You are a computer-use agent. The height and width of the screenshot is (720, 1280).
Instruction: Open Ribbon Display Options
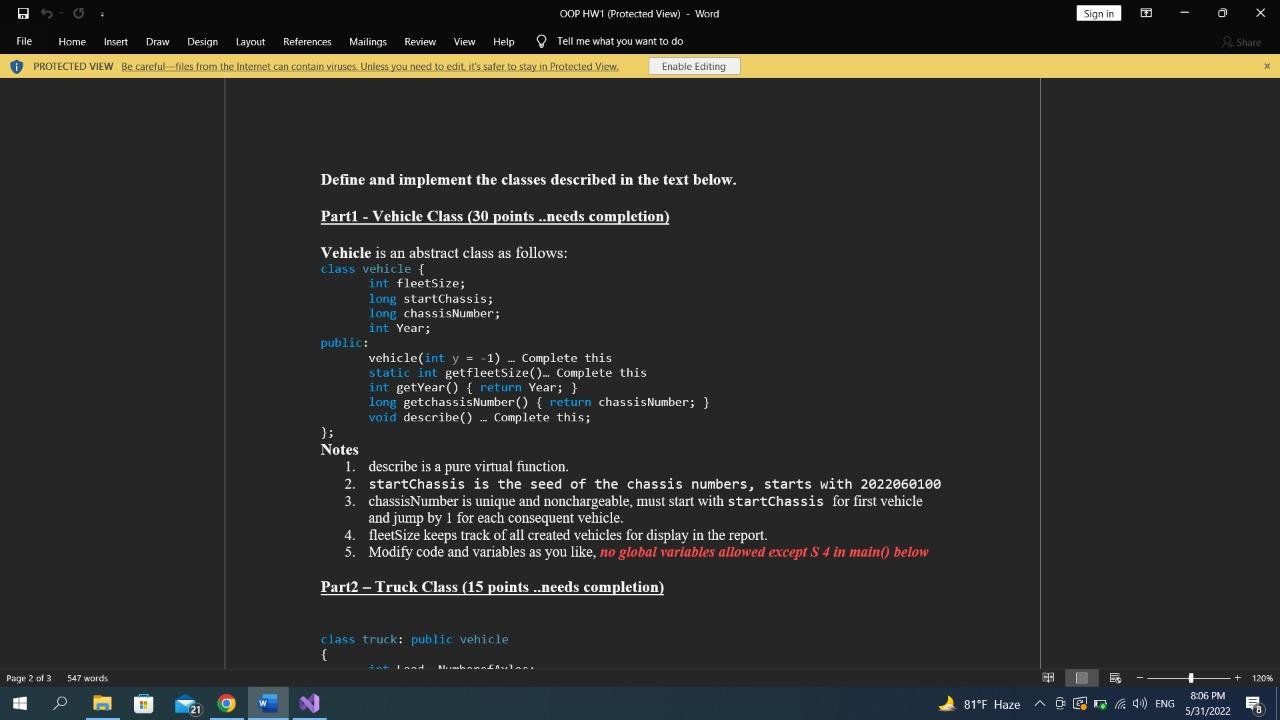[1146, 13]
